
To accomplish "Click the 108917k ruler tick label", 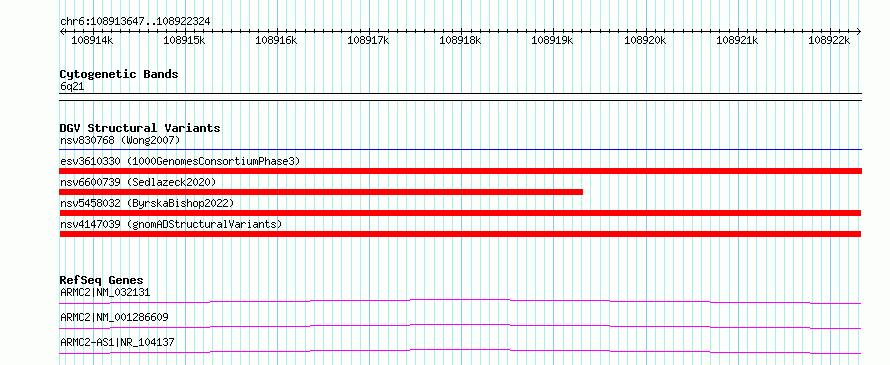I will pos(368,40).
